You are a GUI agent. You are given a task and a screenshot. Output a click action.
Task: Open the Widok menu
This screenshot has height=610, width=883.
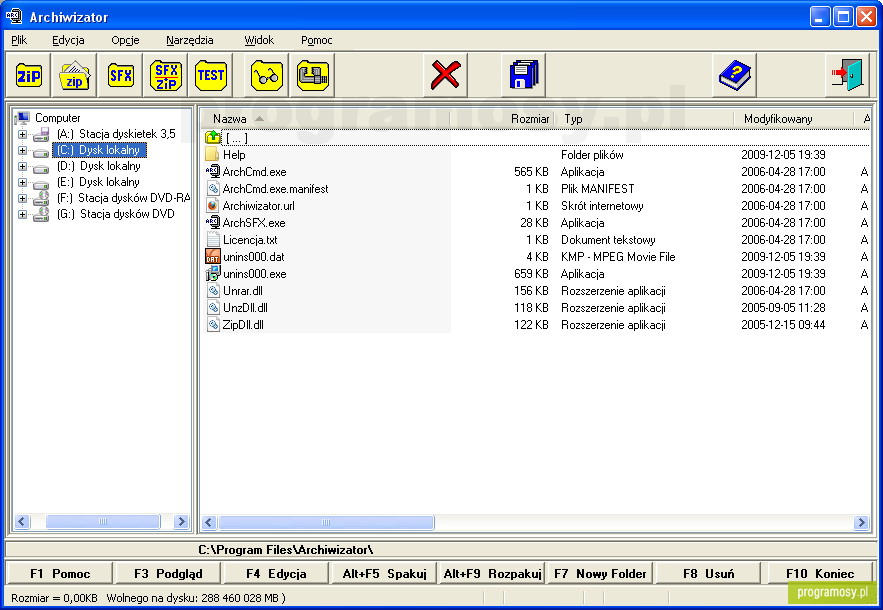tap(259, 40)
